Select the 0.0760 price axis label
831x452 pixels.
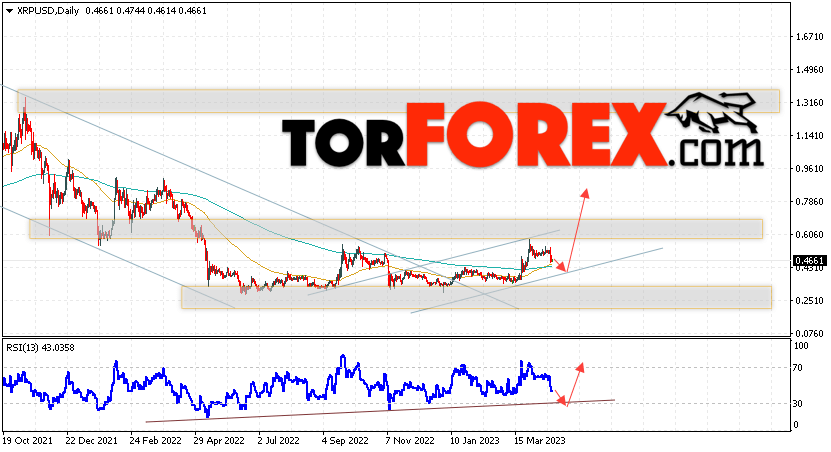(x=809, y=333)
